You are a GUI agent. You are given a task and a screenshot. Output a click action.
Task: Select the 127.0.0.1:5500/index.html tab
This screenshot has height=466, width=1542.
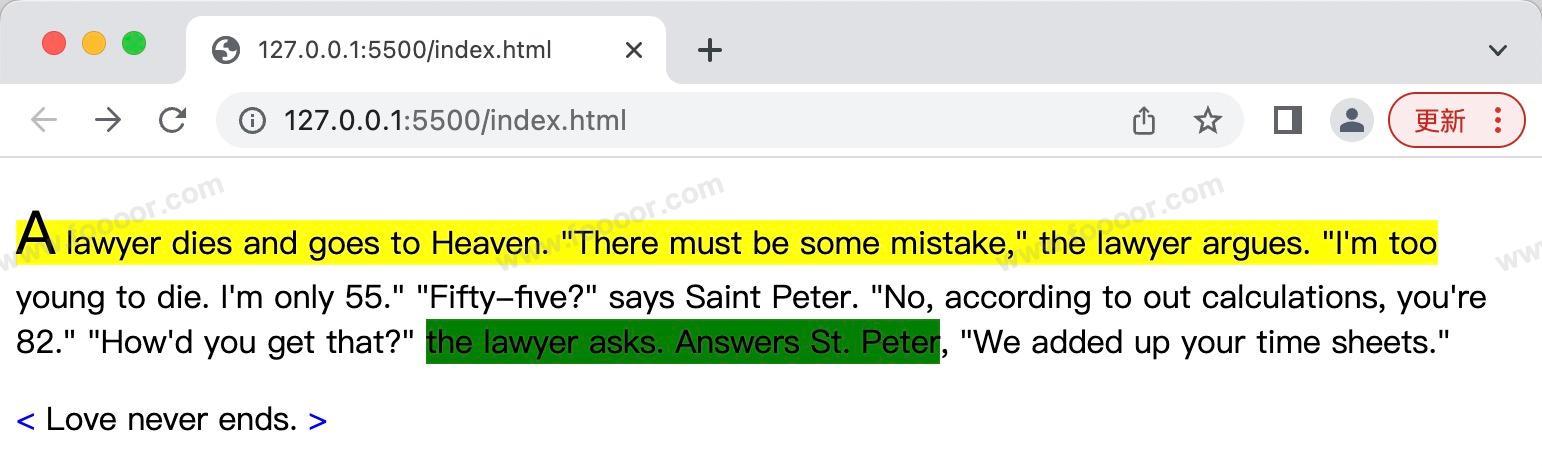[404, 50]
